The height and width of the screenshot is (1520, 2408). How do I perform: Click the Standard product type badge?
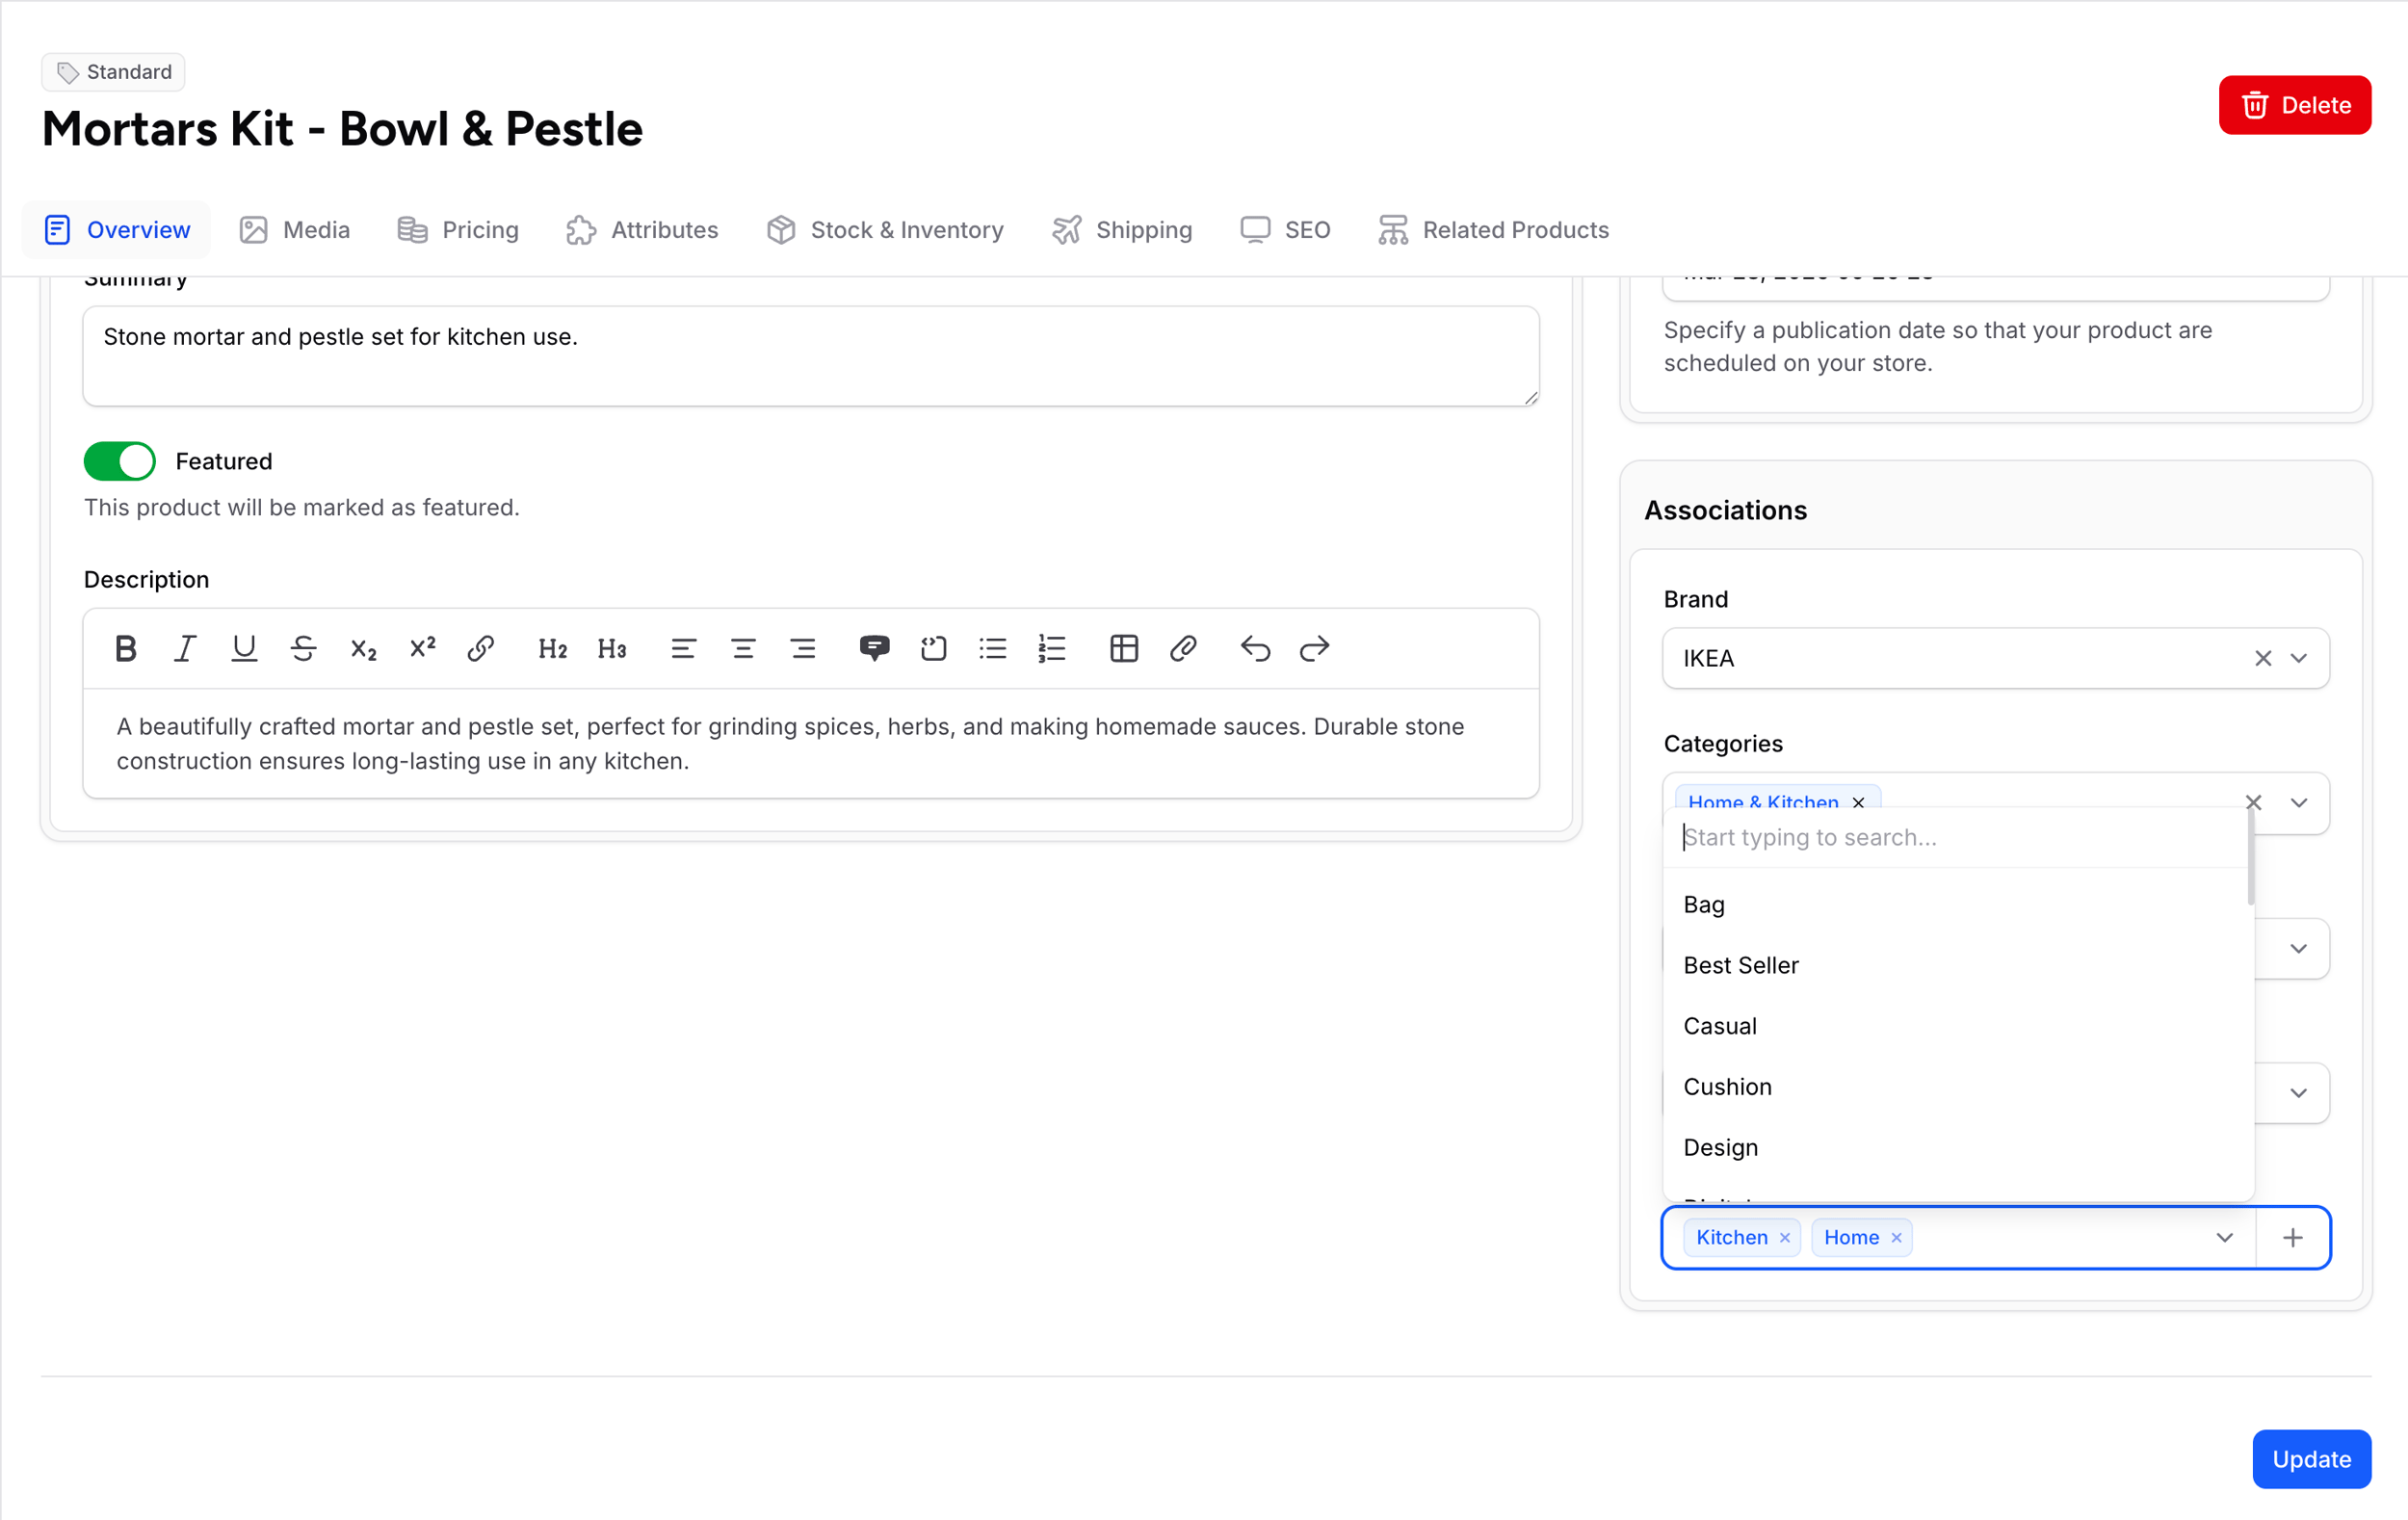pos(113,72)
